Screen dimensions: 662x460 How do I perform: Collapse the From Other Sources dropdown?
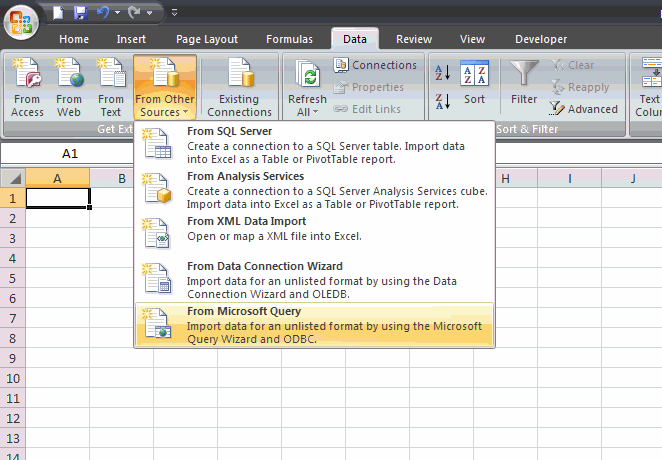click(x=165, y=88)
